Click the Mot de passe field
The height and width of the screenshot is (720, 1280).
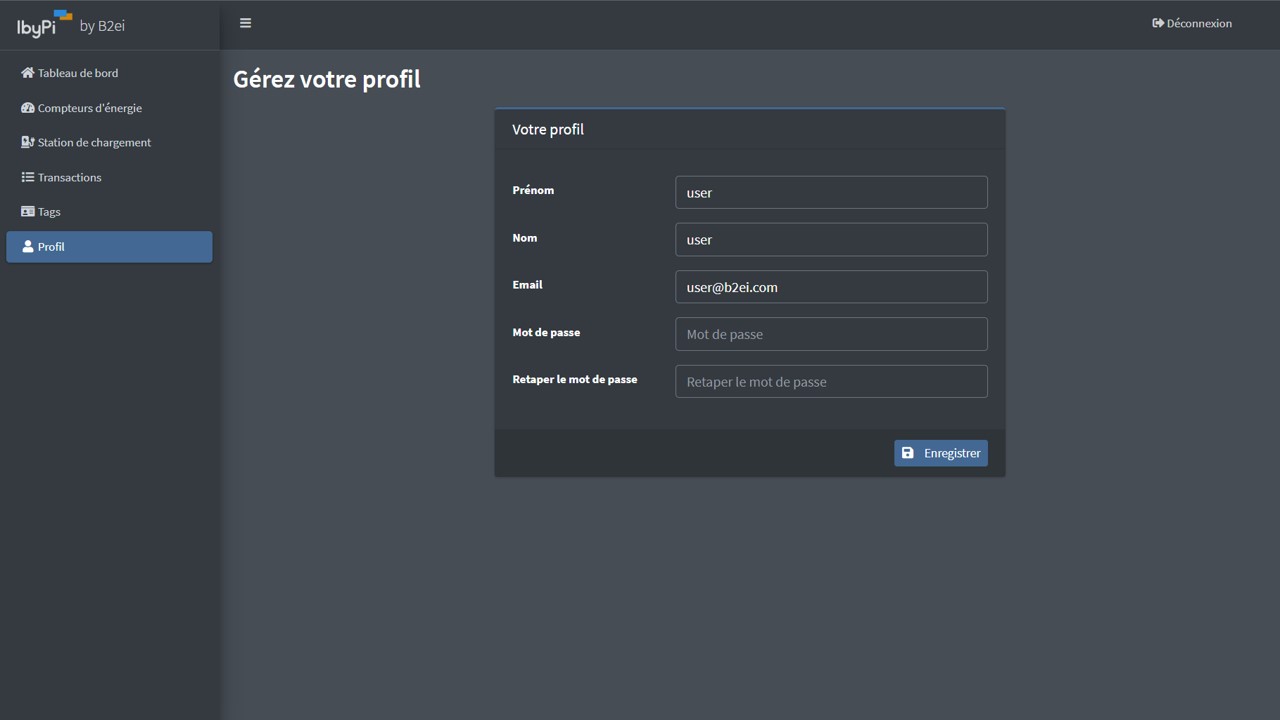coord(831,334)
